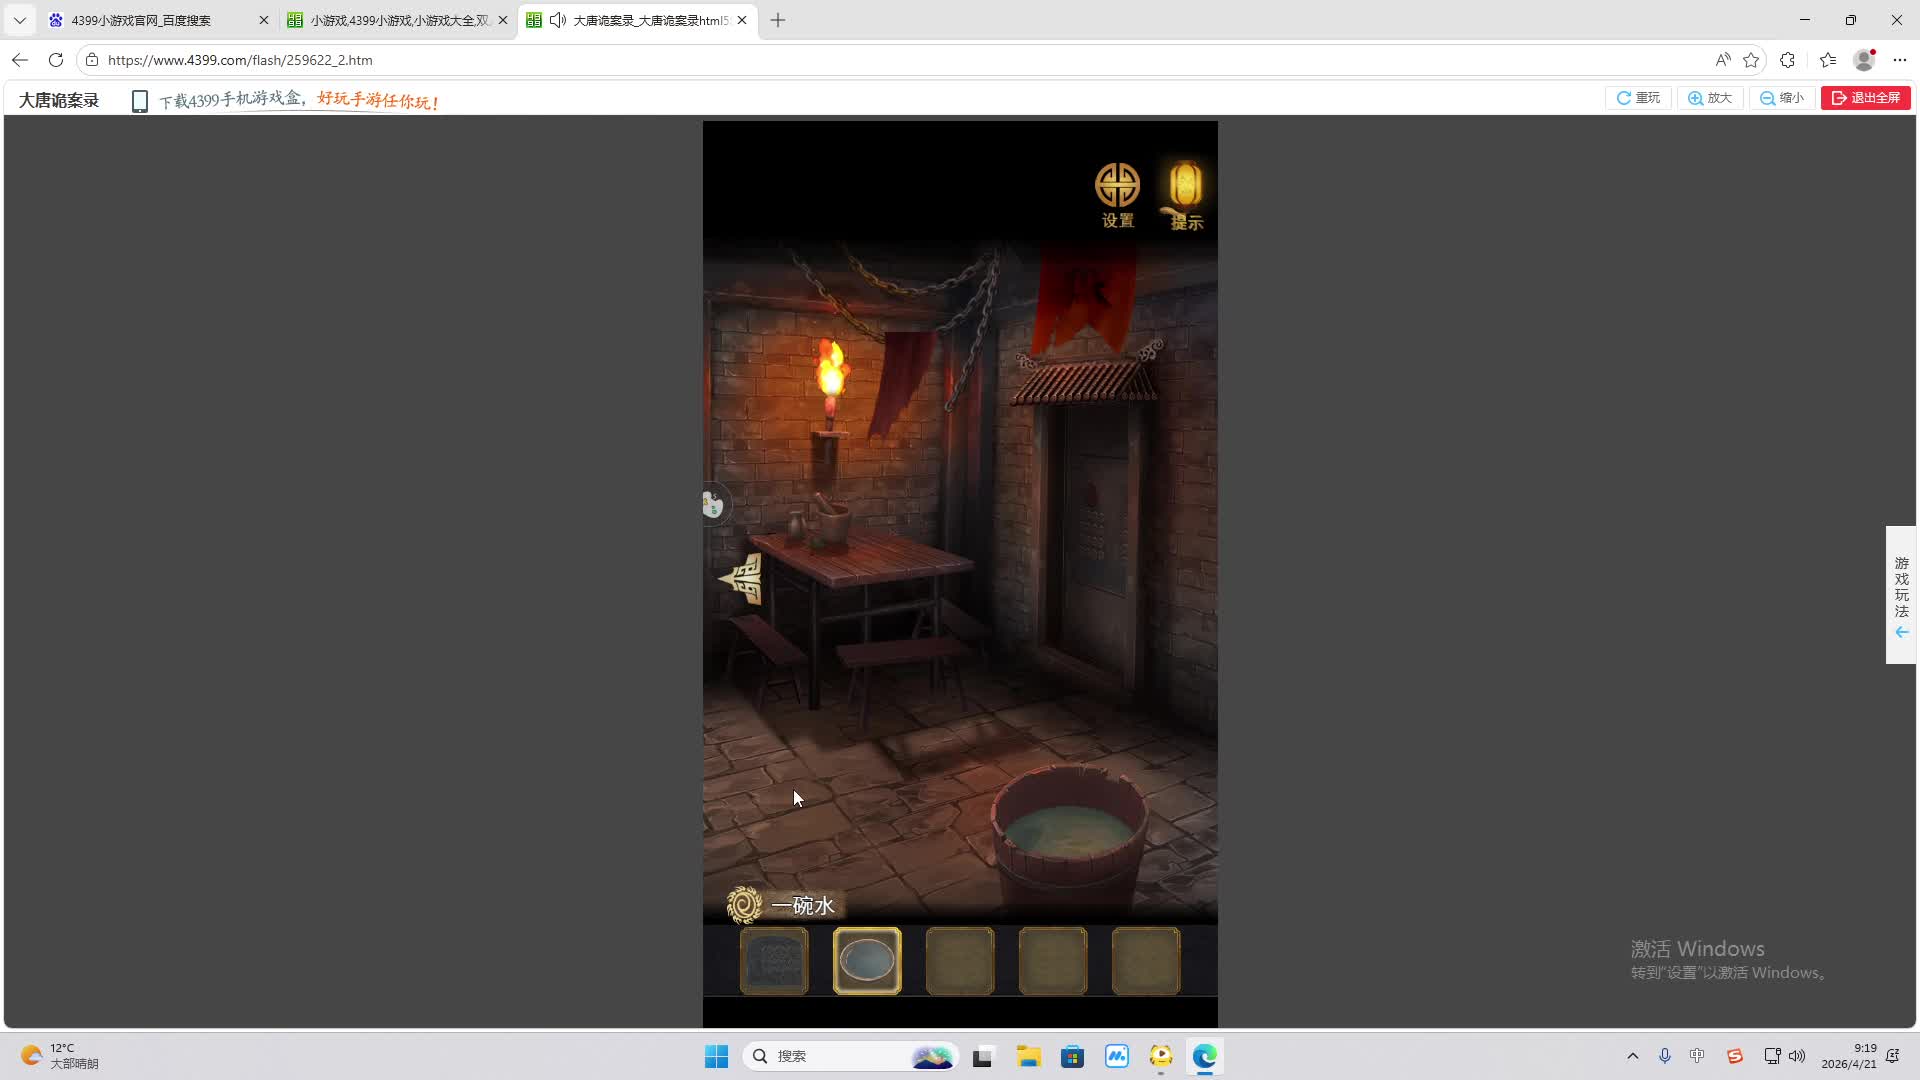Open the blue M app on taskbar
Viewport: 1920px width, 1080px height.
click(x=1117, y=1056)
